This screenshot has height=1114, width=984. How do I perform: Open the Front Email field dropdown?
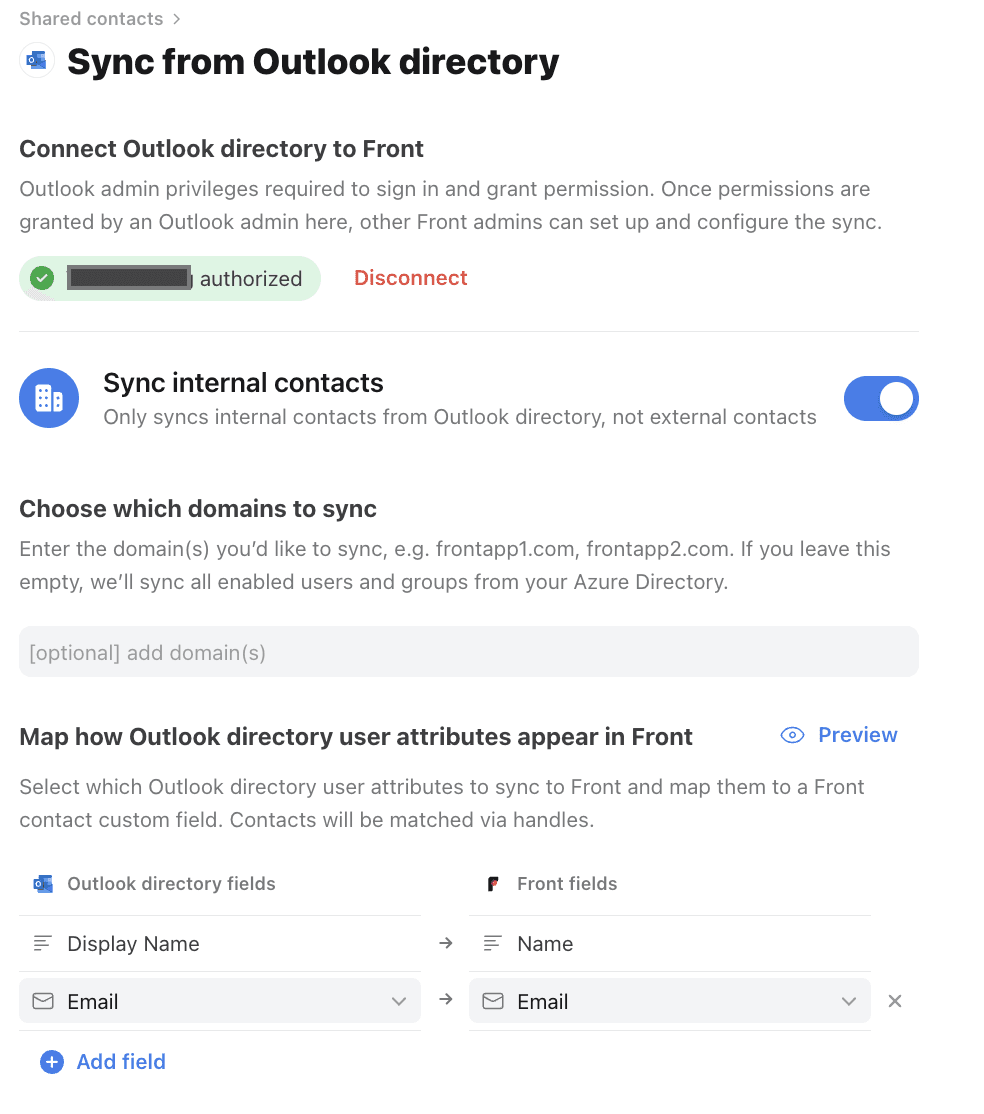point(848,1001)
